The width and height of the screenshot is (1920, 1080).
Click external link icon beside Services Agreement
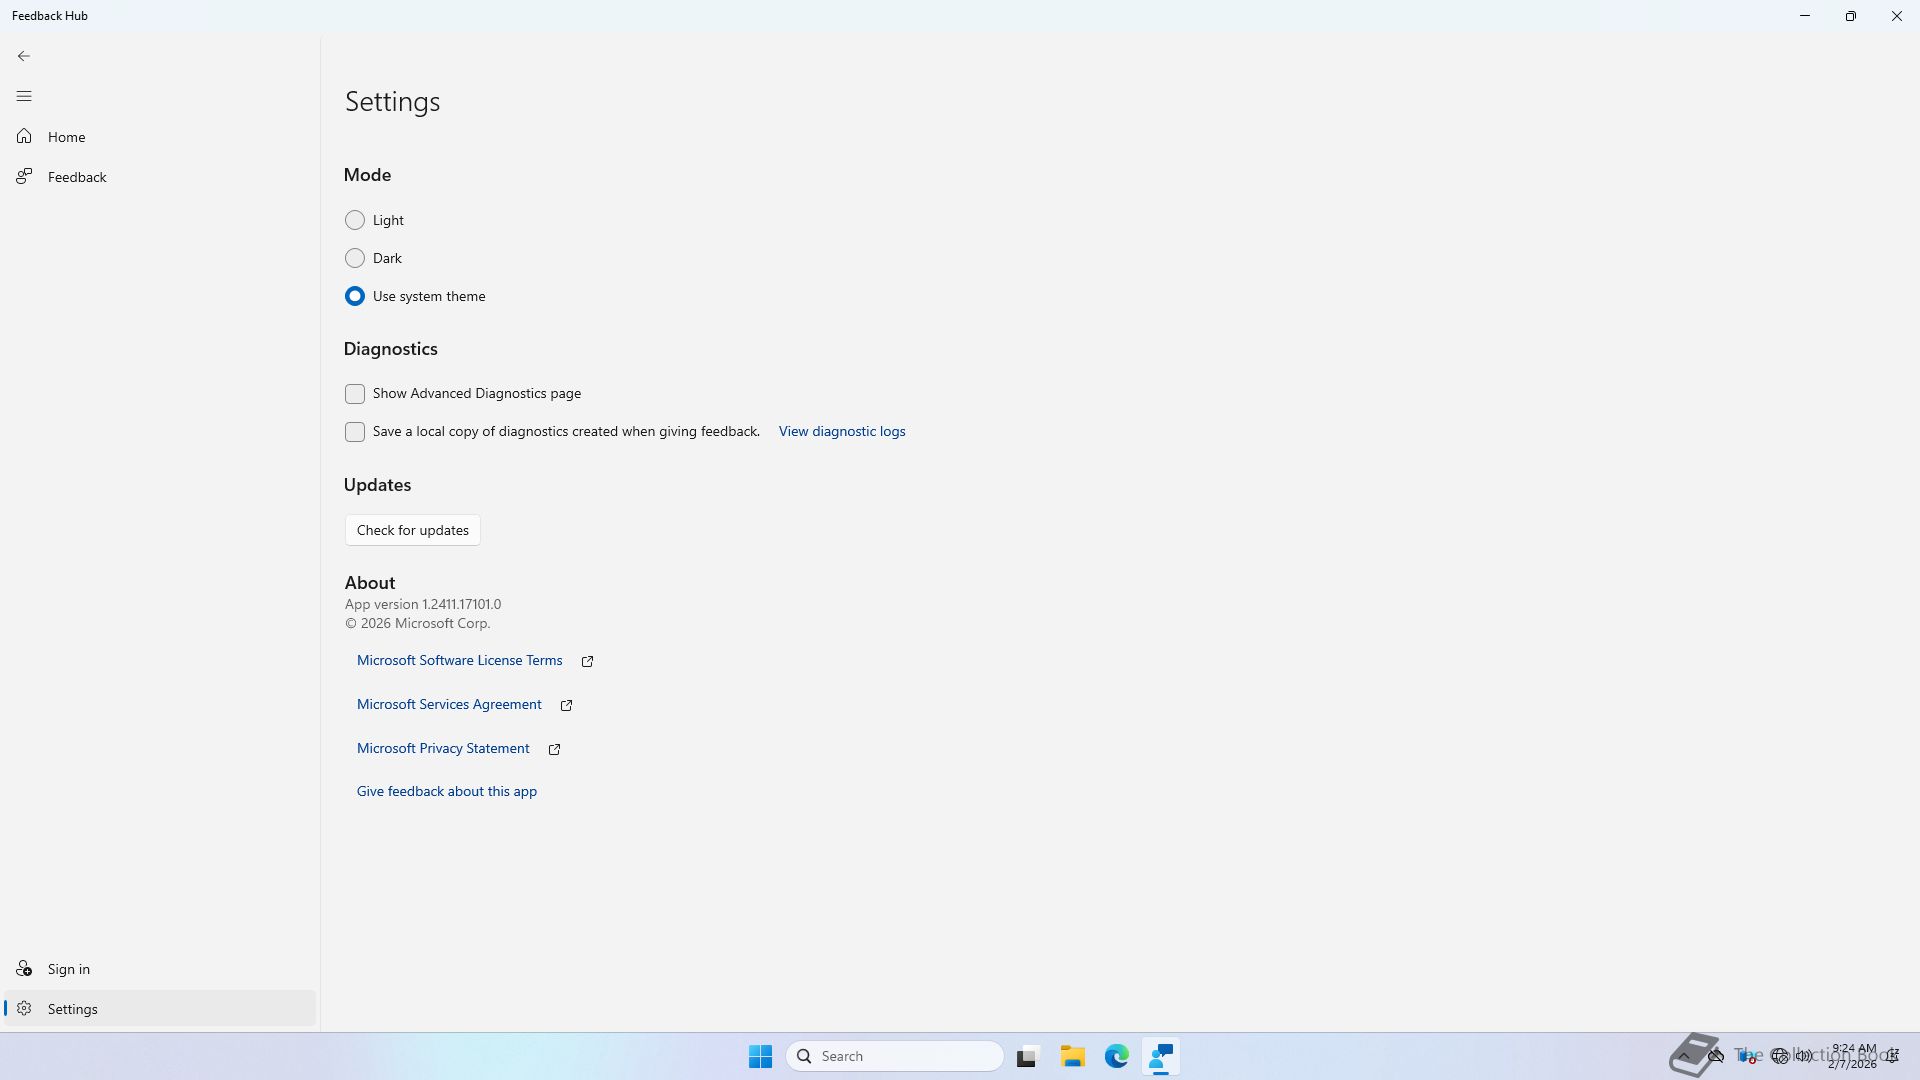coord(566,706)
